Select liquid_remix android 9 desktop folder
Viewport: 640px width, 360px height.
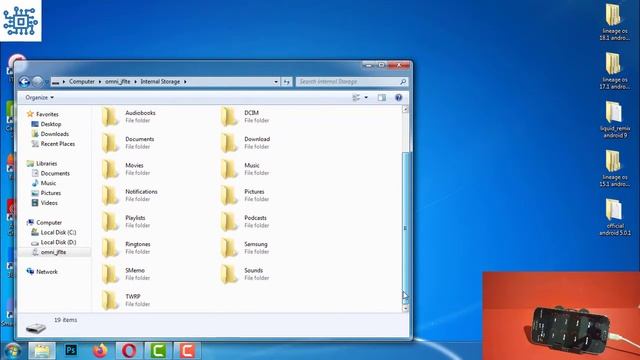[615, 120]
